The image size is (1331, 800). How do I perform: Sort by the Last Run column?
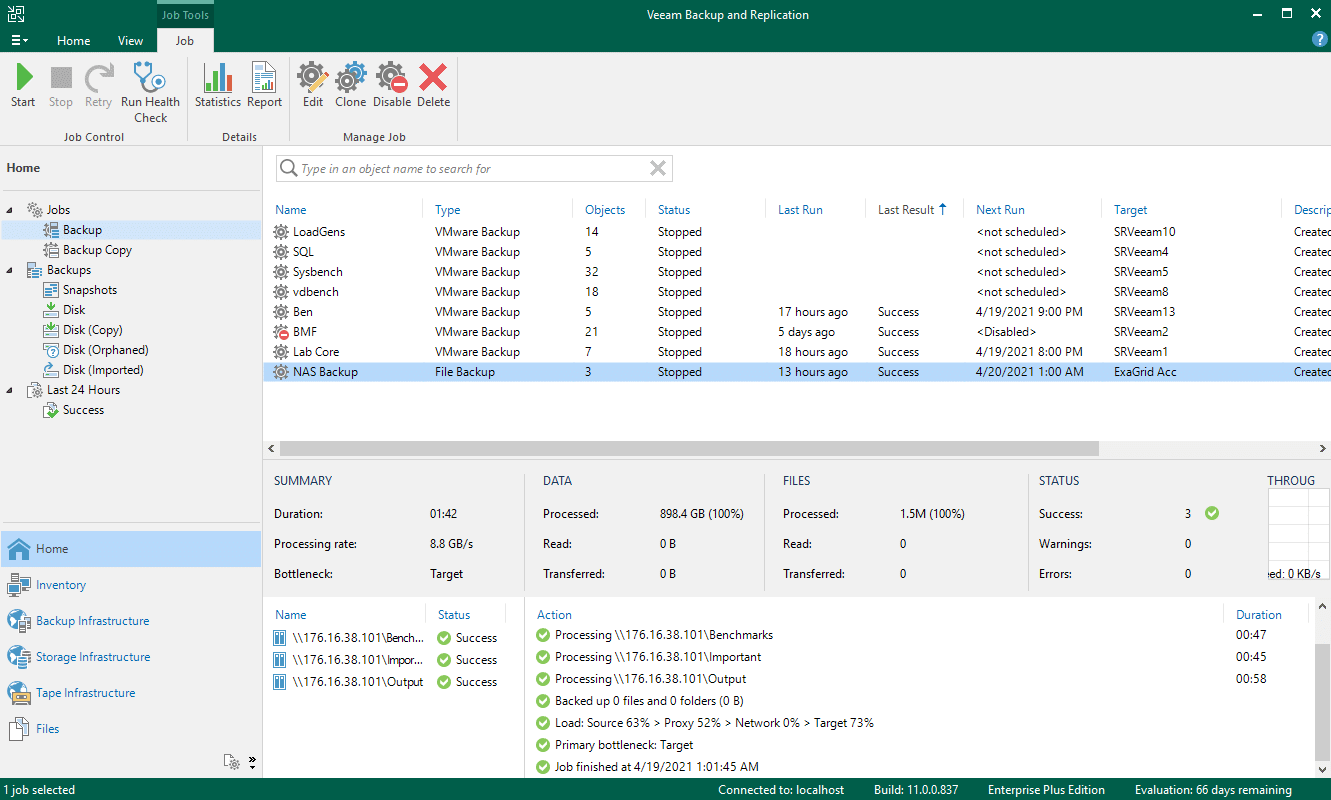(800, 210)
